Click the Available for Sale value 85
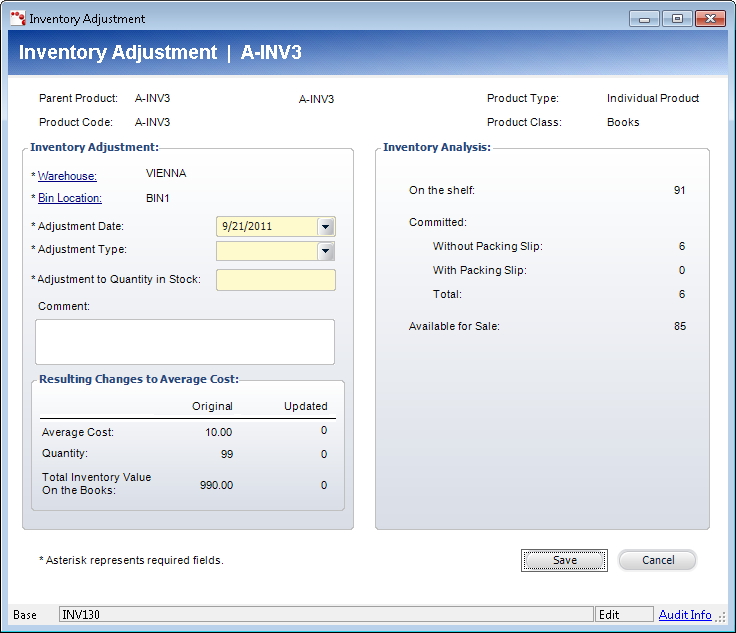 click(x=680, y=327)
